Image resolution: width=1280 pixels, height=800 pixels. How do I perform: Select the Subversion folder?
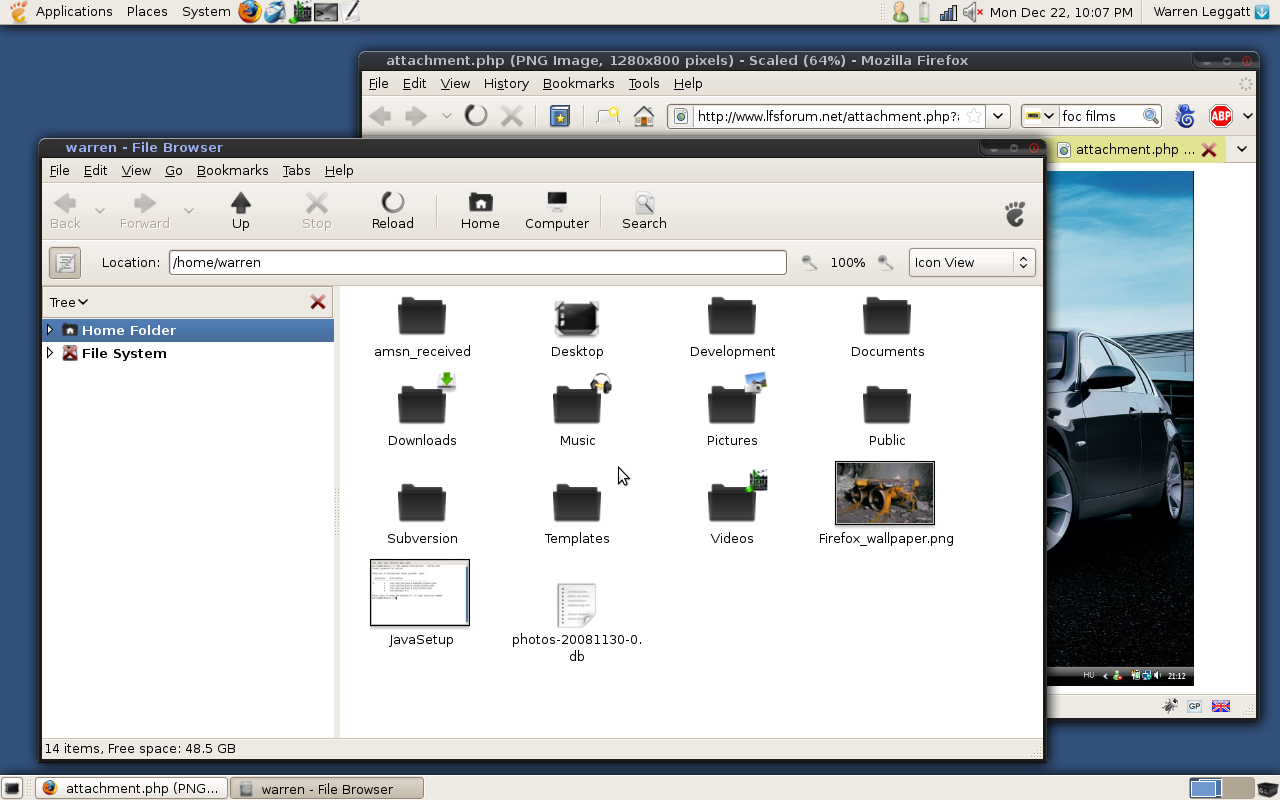pos(422,512)
